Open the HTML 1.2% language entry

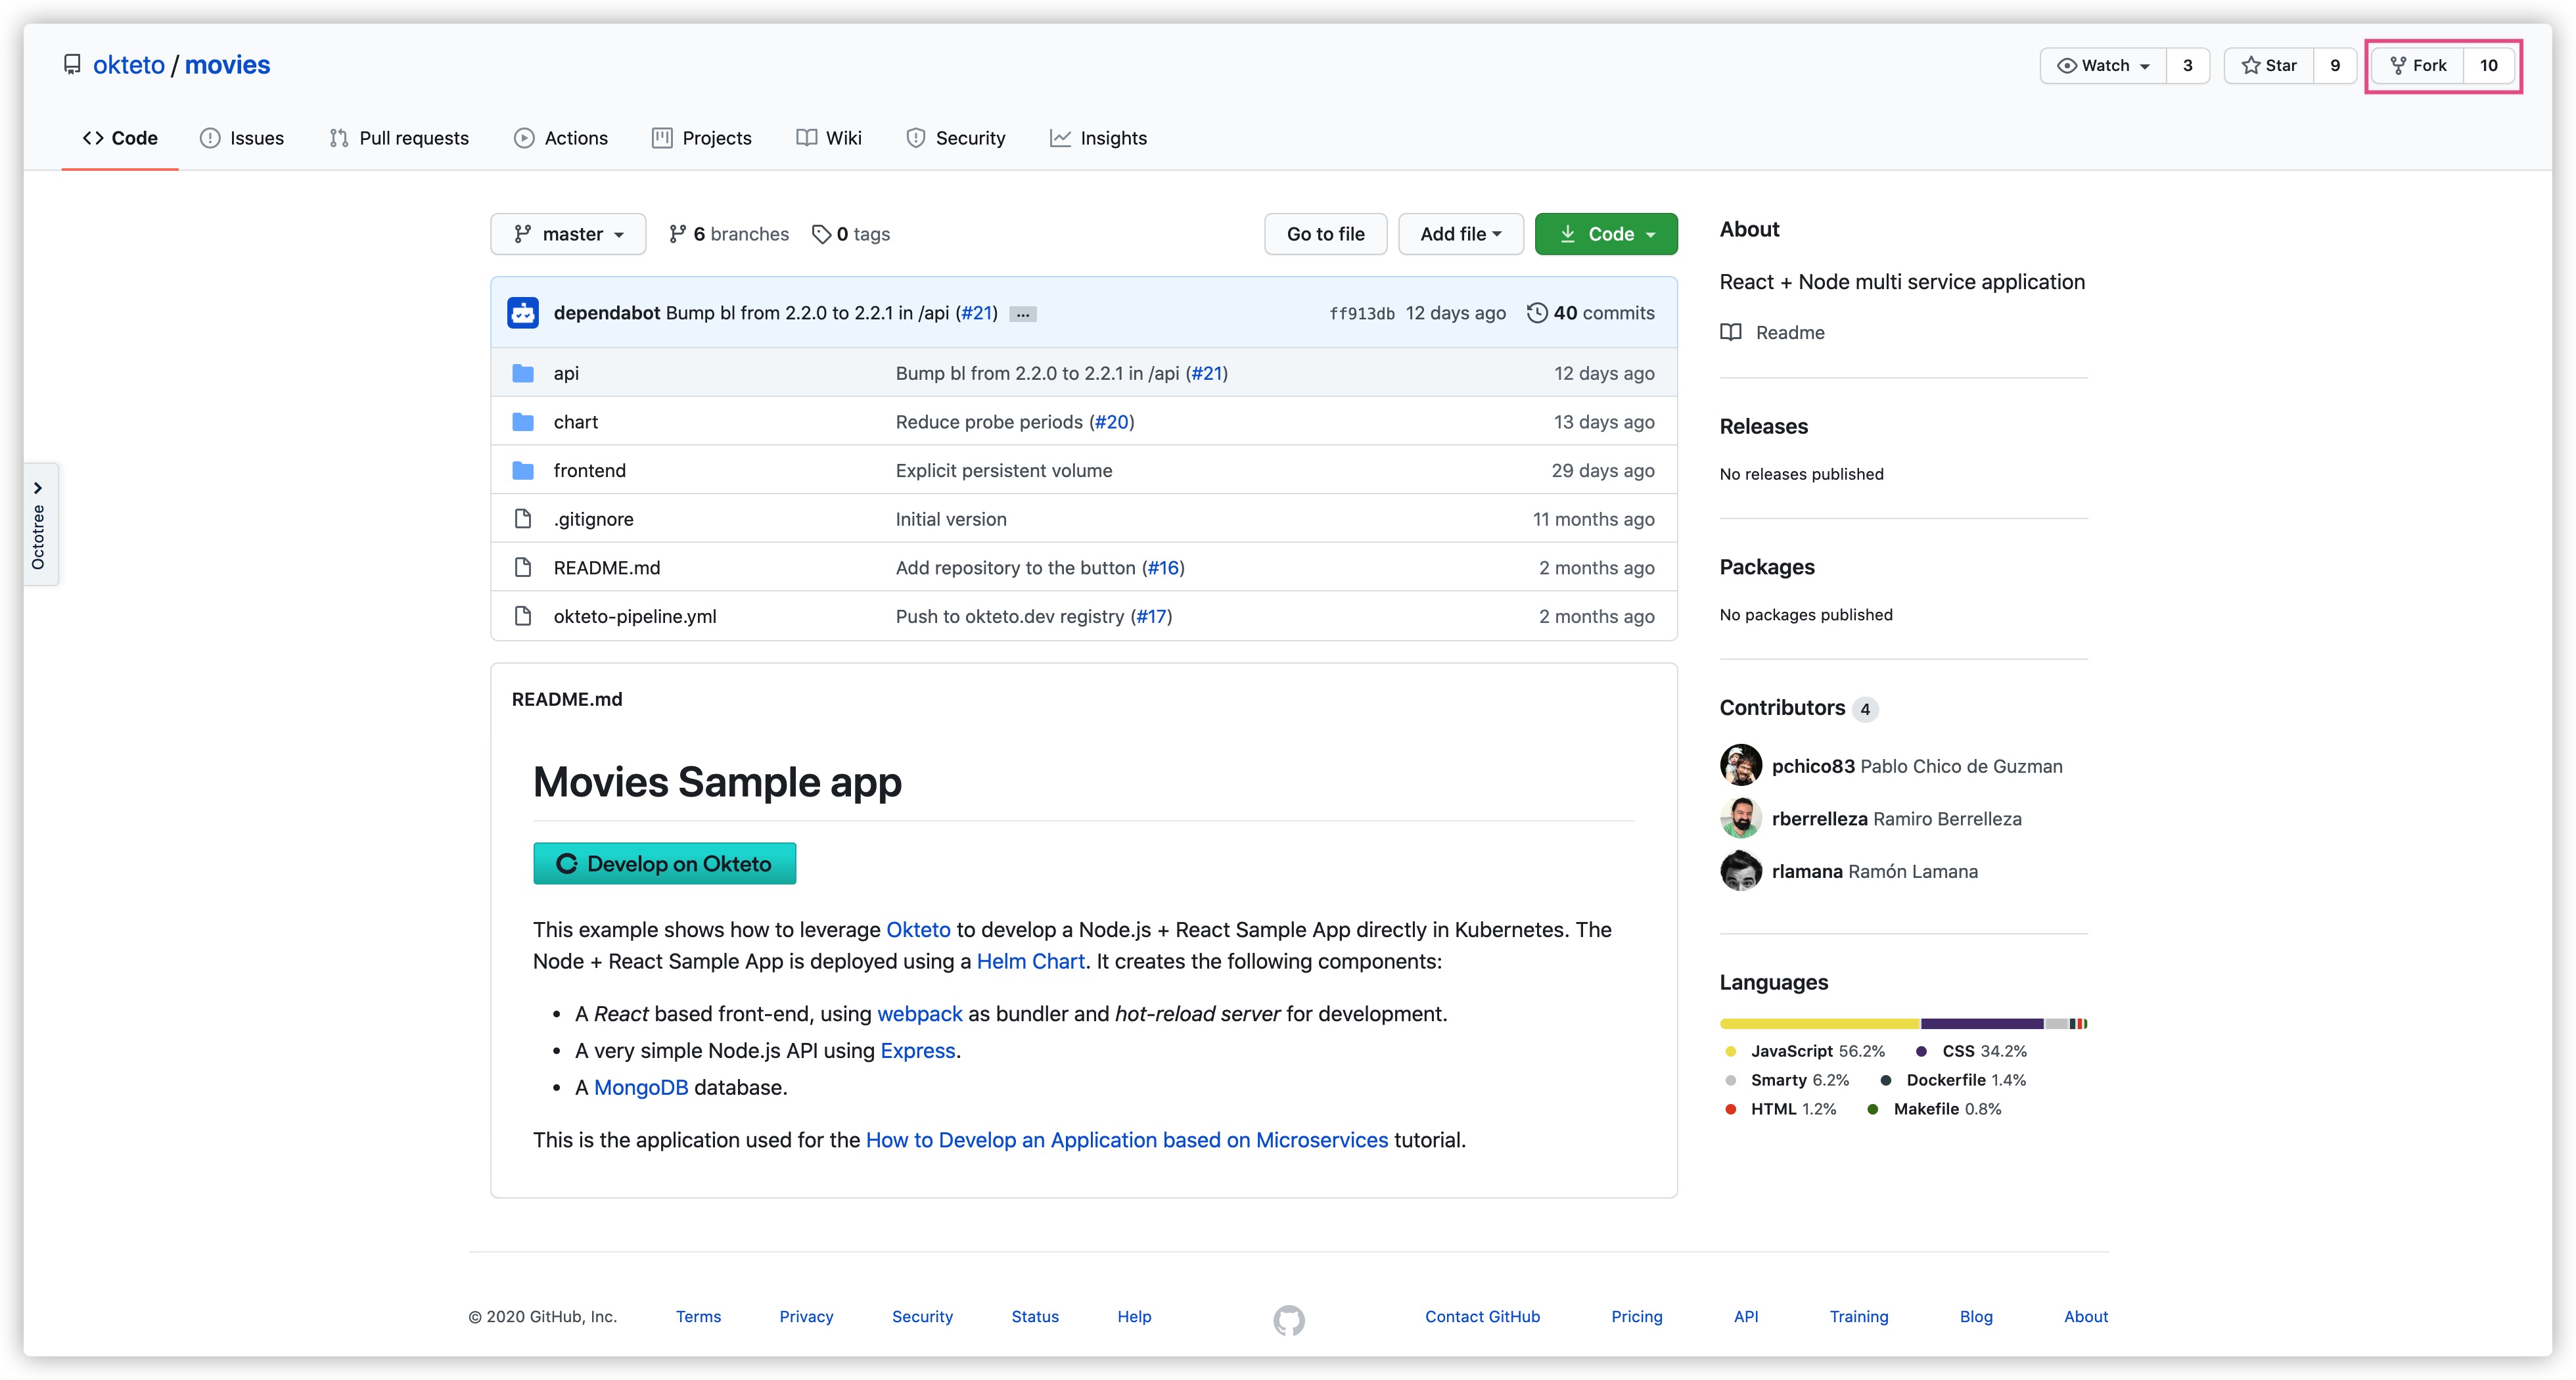(1782, 1109)
